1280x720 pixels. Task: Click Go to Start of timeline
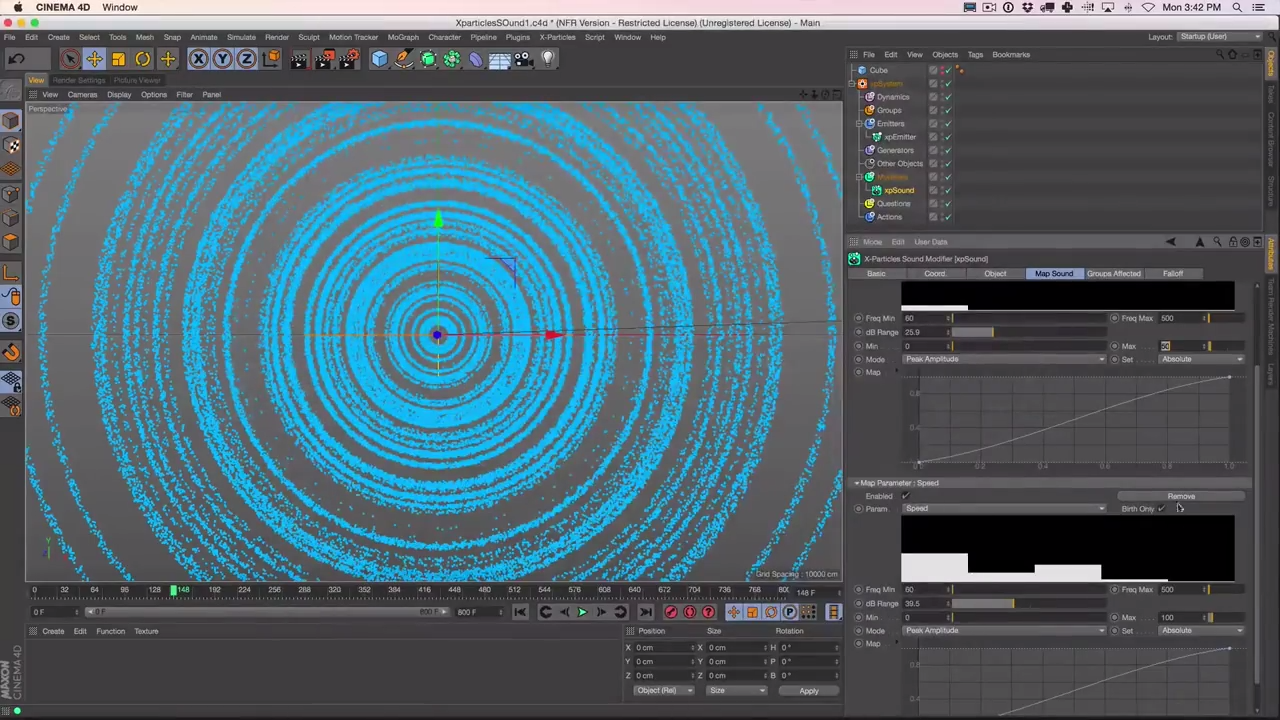520,612
